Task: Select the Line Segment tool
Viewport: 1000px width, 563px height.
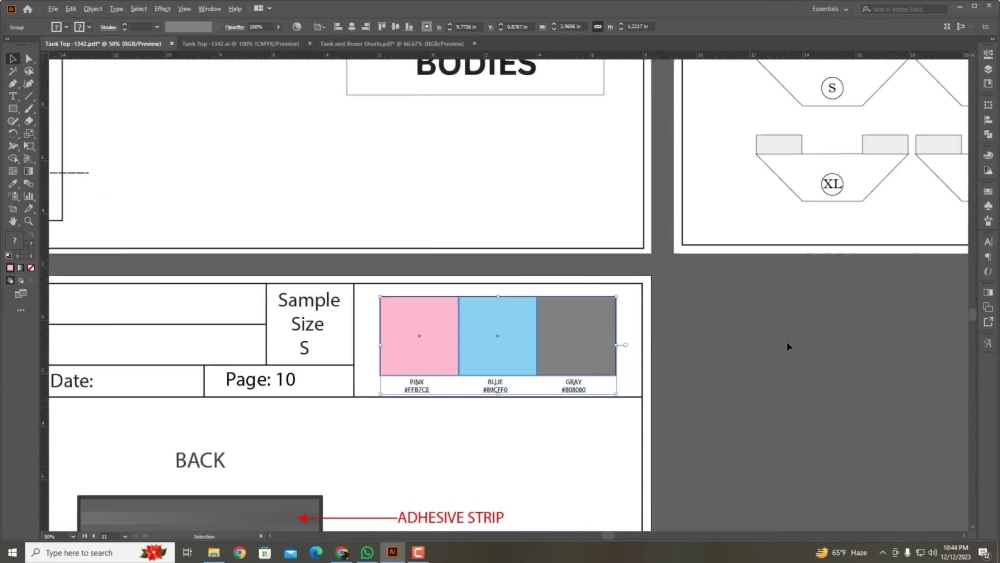Action: point(29,96)
